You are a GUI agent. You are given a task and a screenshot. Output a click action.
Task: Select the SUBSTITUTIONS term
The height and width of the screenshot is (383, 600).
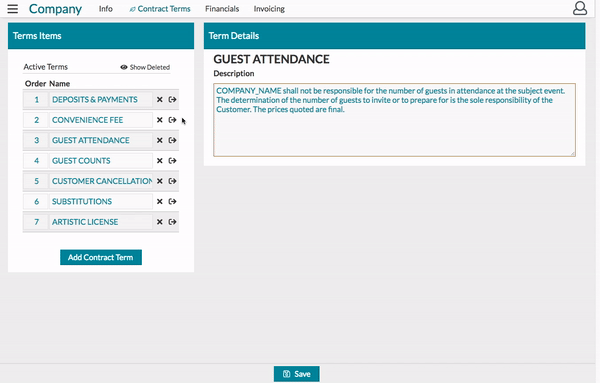[101, 201]
